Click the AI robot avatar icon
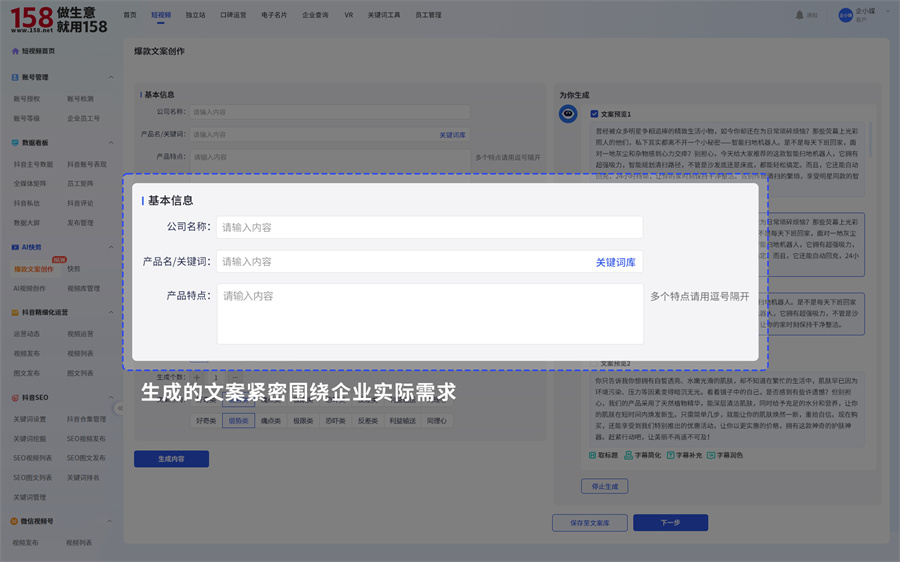The width and height of the screenshot is (900, 562). click(x=568, y=114)
